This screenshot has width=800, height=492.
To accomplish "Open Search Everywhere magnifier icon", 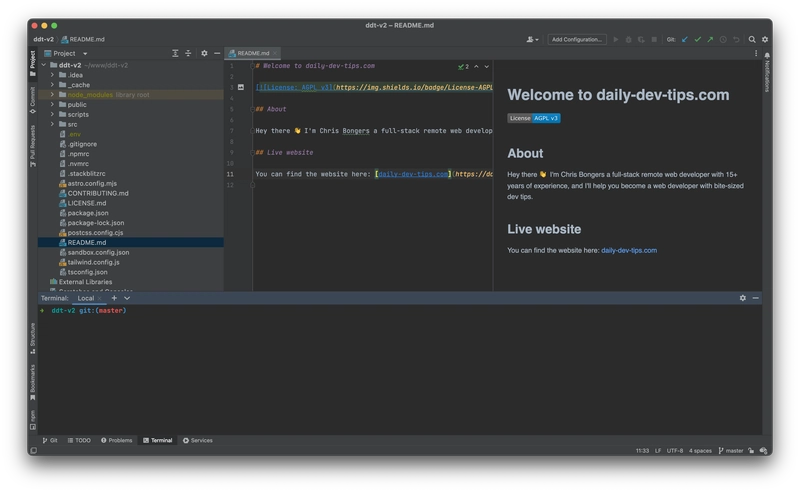I will click(x=752, y=39).
